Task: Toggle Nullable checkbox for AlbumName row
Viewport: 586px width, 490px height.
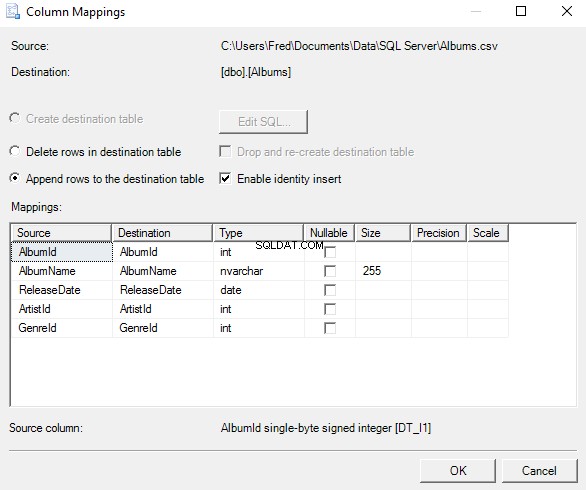Action: [330, 271]
